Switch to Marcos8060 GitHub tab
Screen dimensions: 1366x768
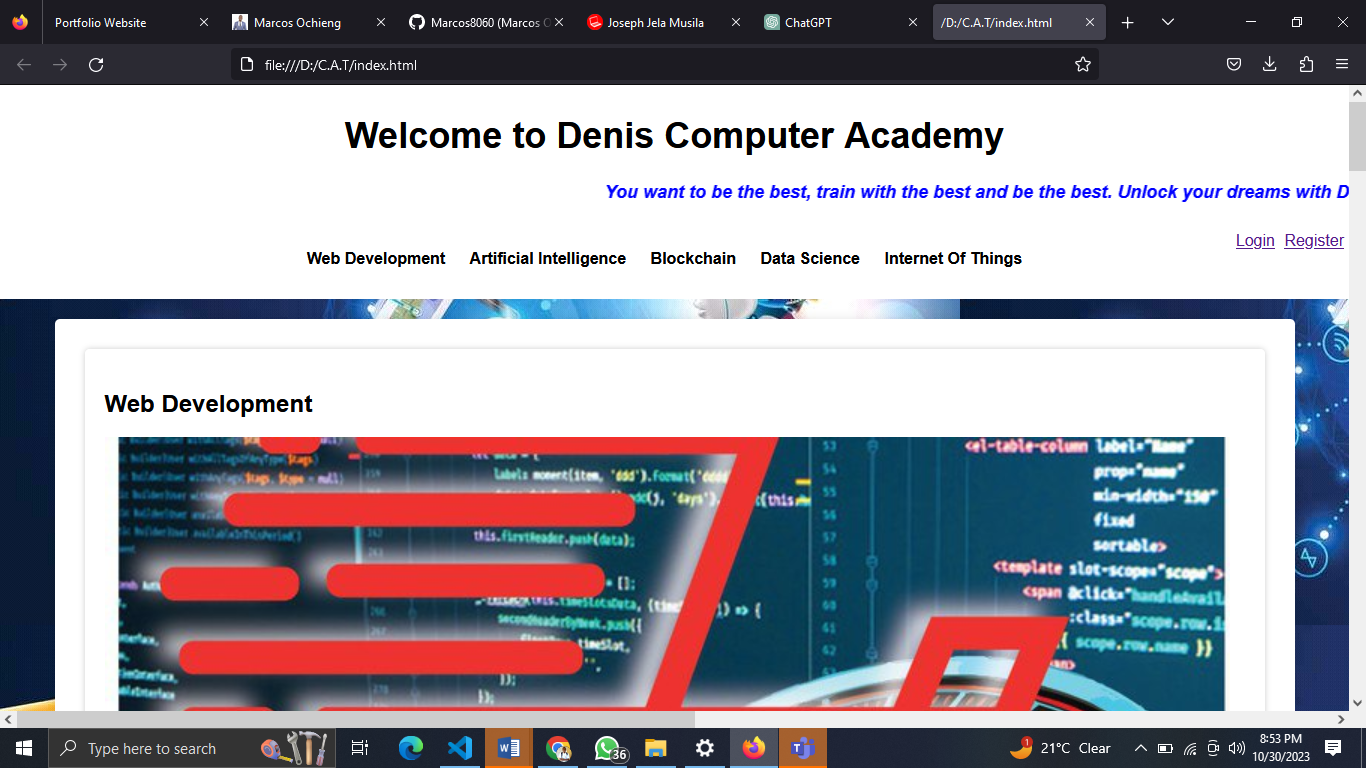484,22
